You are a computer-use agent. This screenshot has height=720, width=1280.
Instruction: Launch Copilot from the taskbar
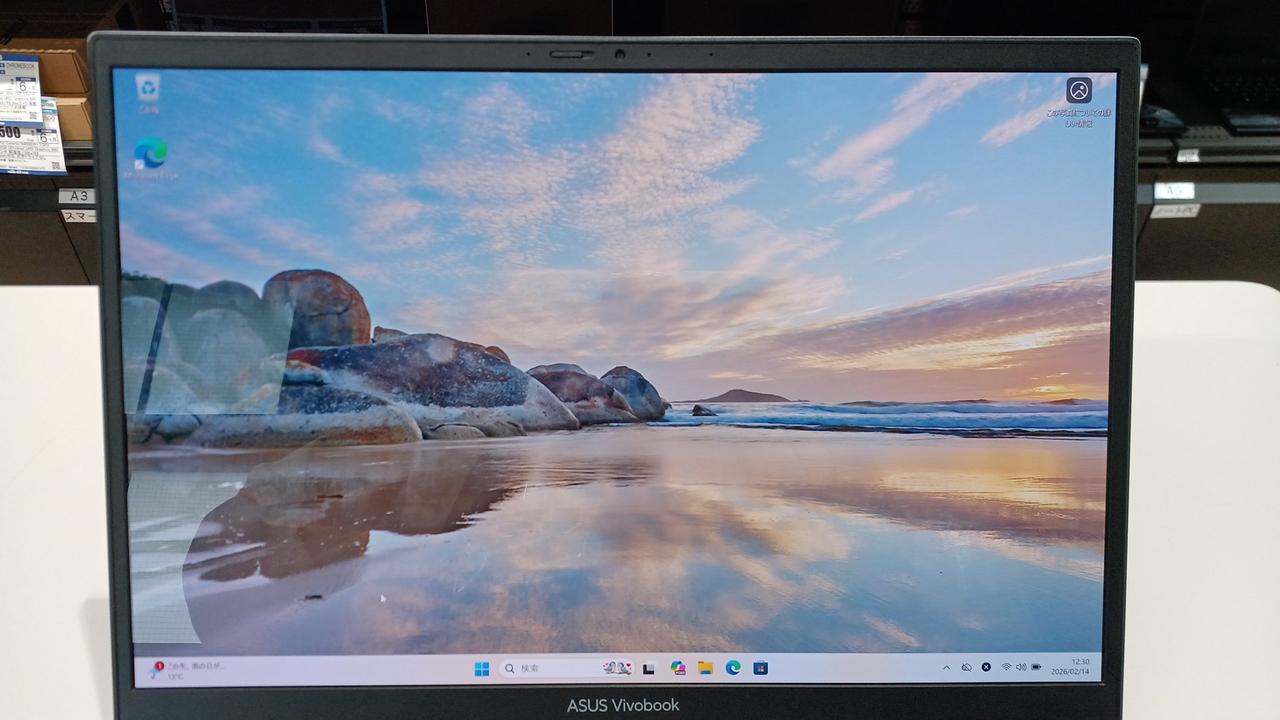(678, 668)
